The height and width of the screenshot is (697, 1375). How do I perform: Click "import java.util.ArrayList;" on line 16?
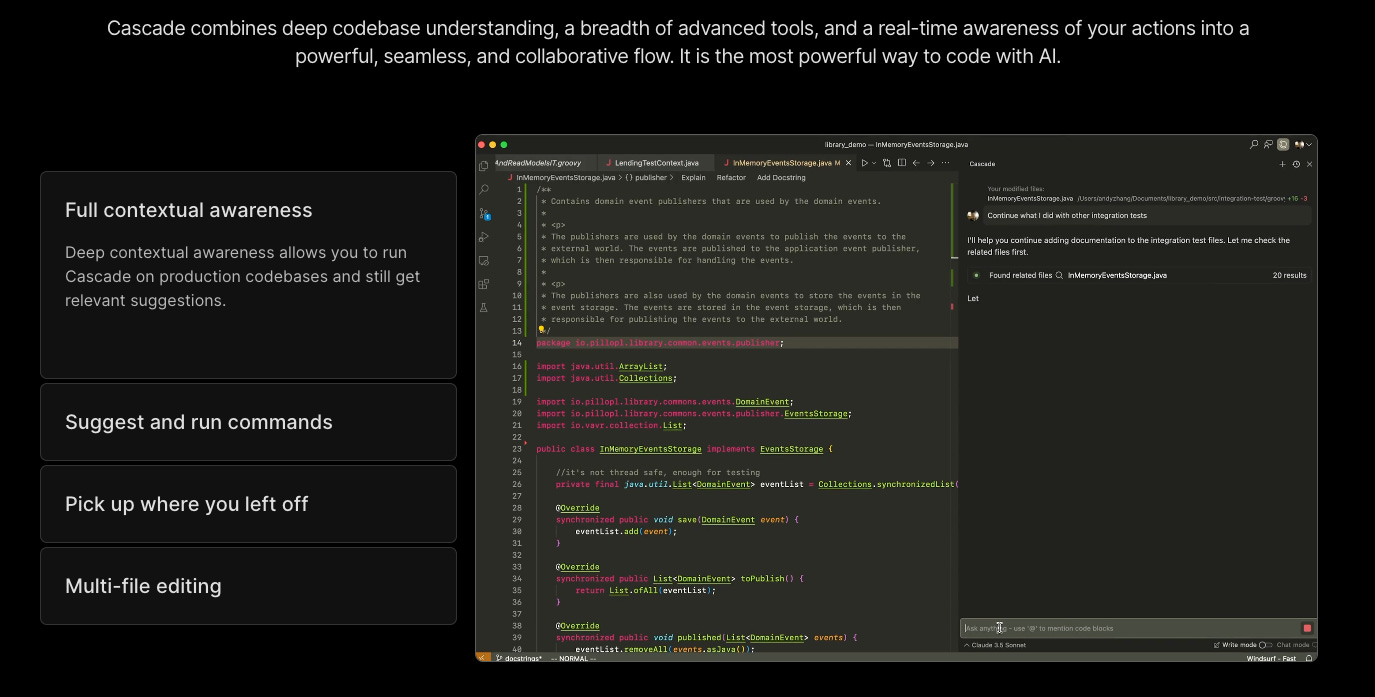pyautogui.click(x=601, y=366)
